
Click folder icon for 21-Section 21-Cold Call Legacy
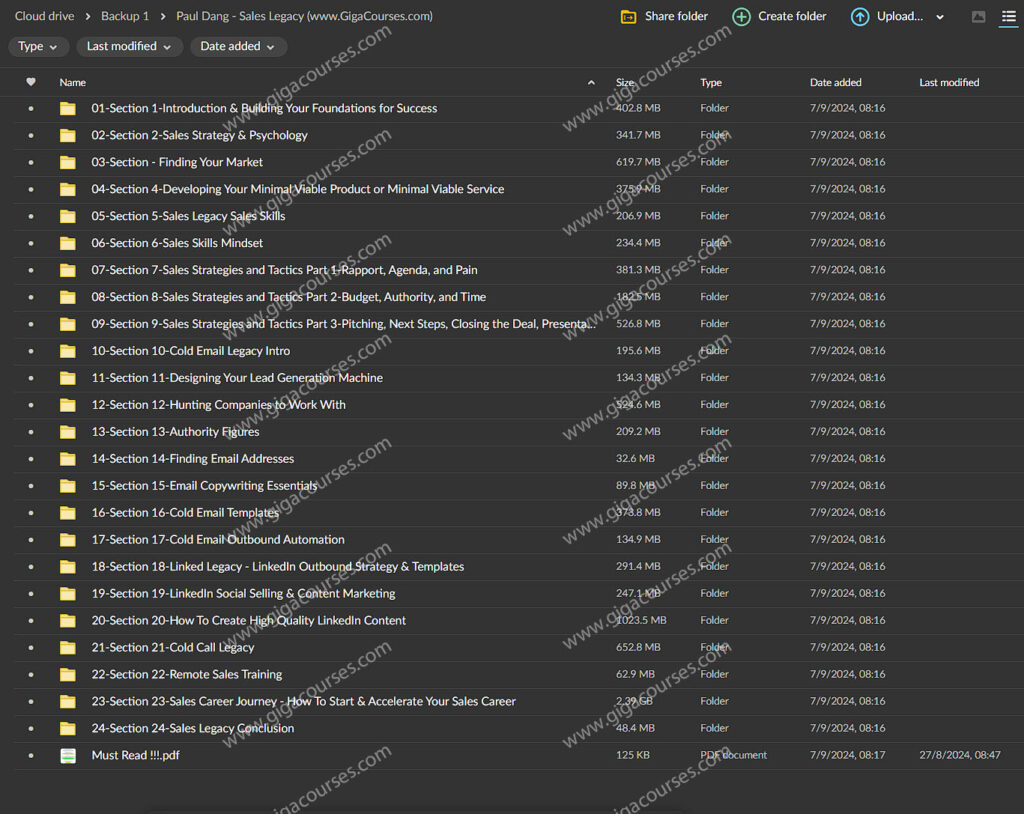[68, 648]
